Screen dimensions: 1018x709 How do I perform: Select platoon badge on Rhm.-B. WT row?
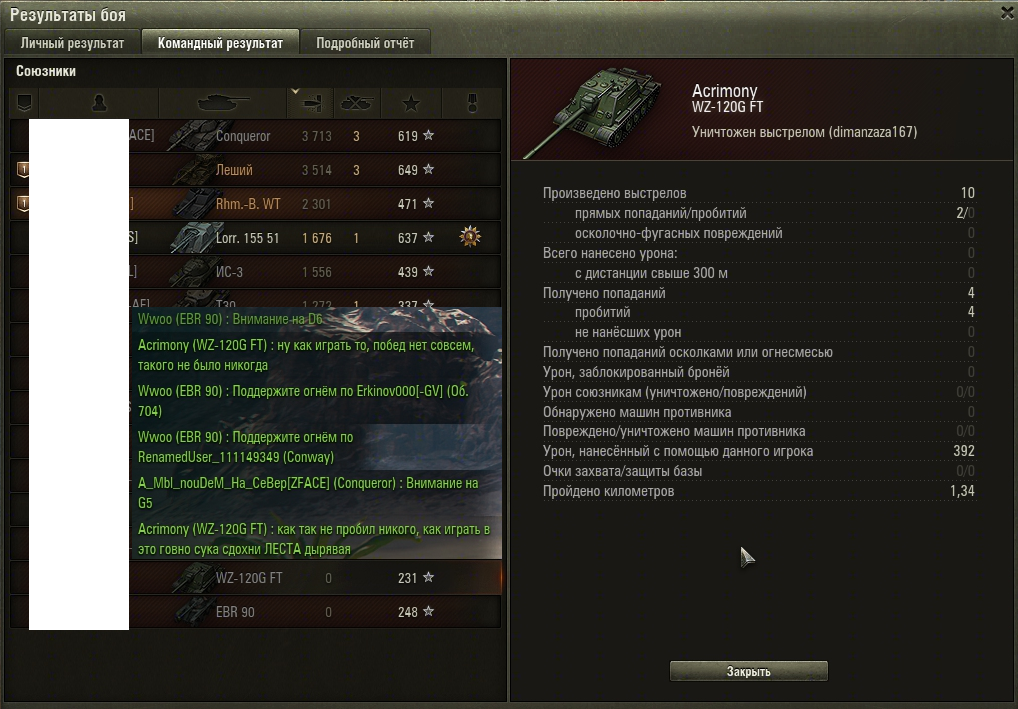click(23, 204)
